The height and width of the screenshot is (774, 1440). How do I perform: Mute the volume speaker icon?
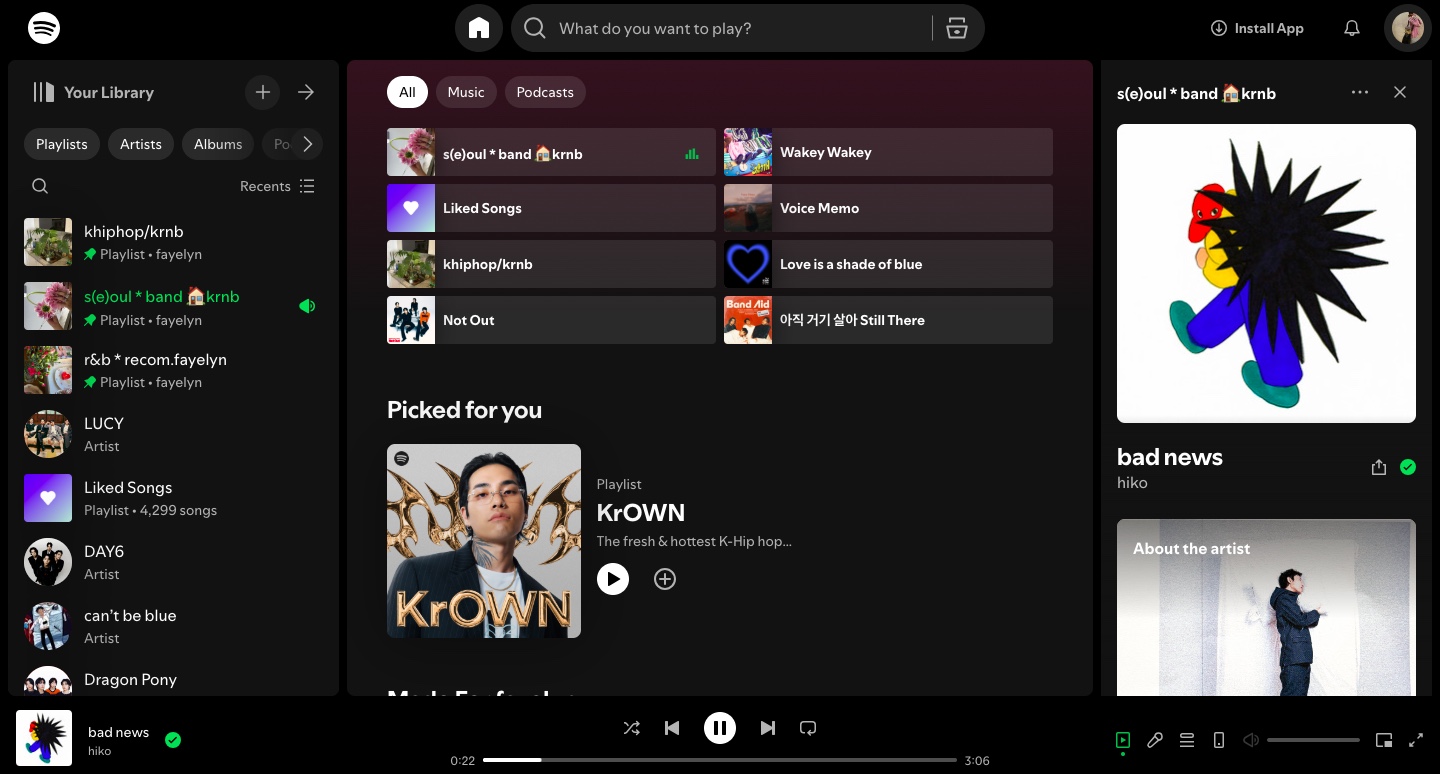[x=1251, y=740]
